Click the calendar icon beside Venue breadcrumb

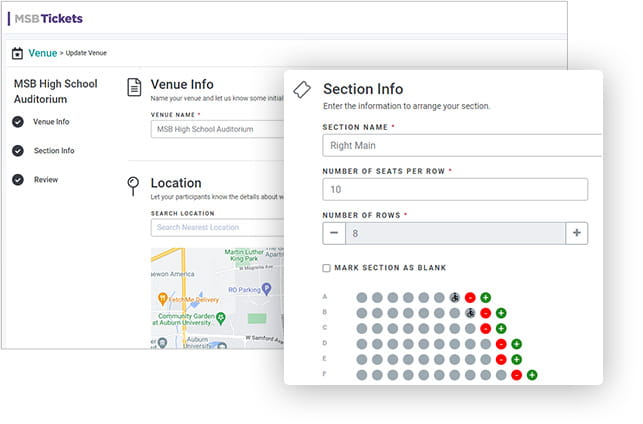[x=17, y=53]
